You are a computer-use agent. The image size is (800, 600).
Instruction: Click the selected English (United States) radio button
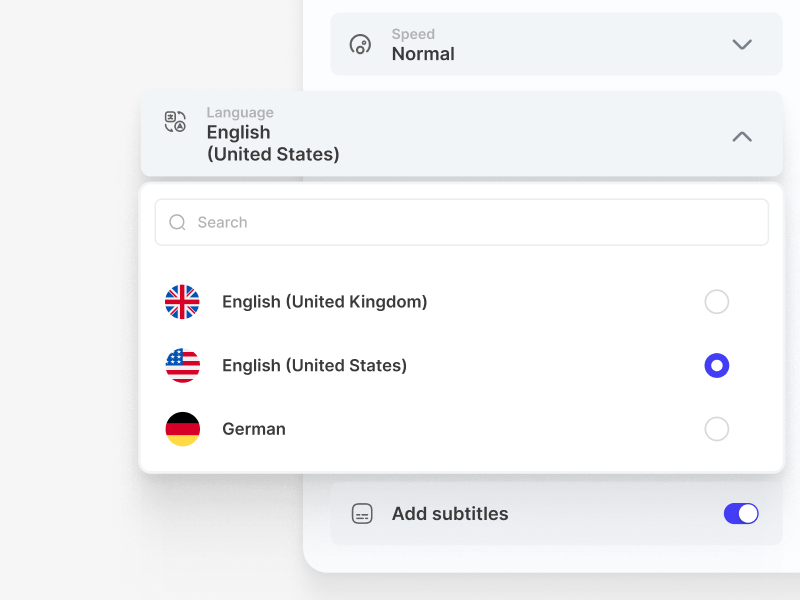tap(717, 365)
